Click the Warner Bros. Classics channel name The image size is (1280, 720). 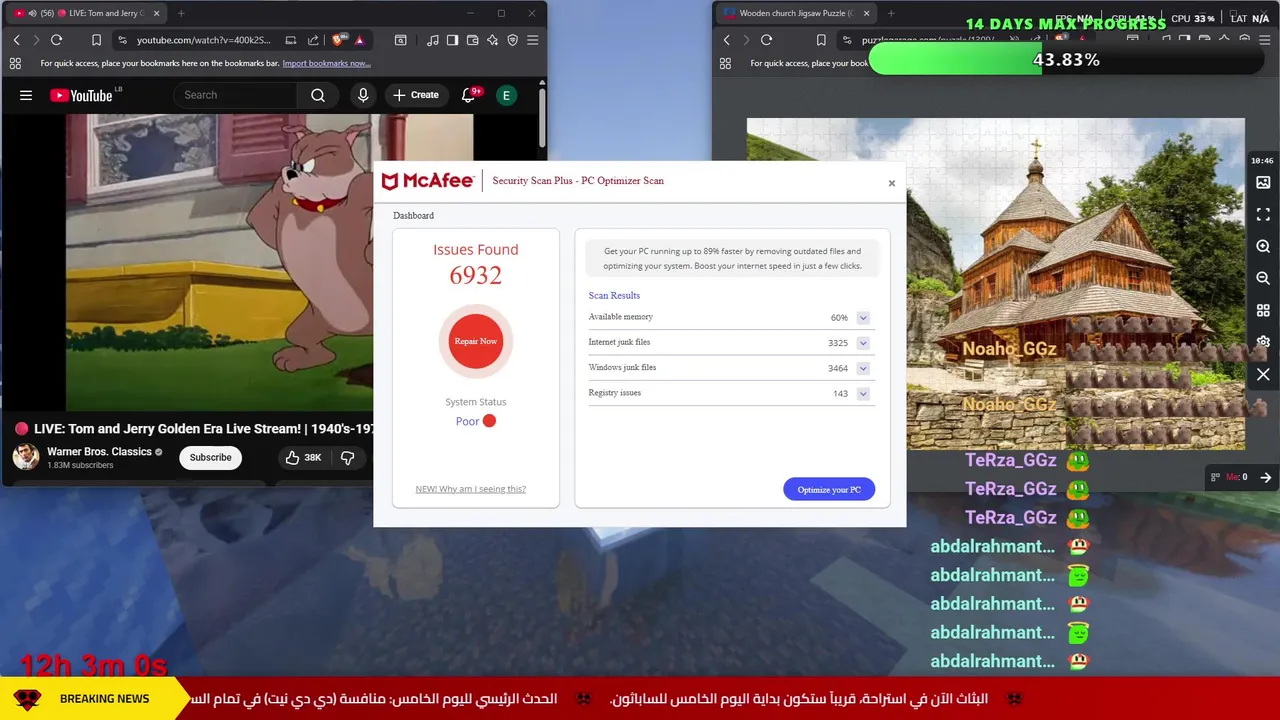[99, 451]
